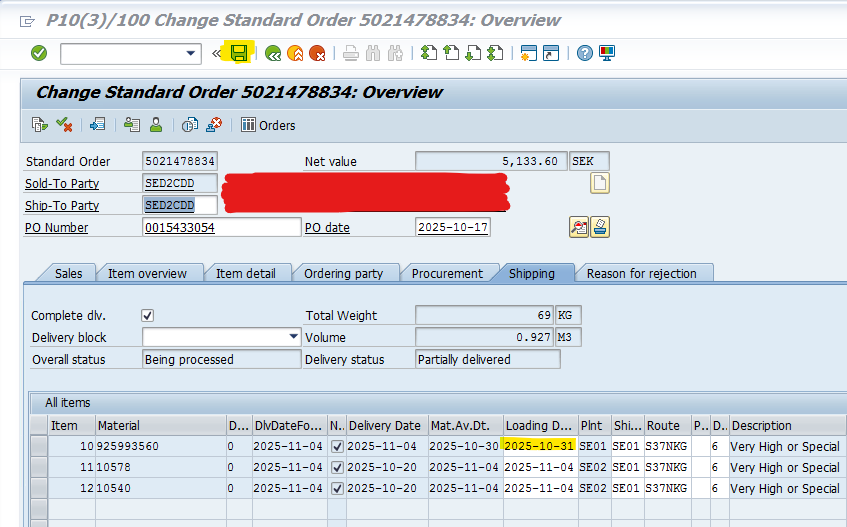Toggle the checkbox in item 10 row

337,447
